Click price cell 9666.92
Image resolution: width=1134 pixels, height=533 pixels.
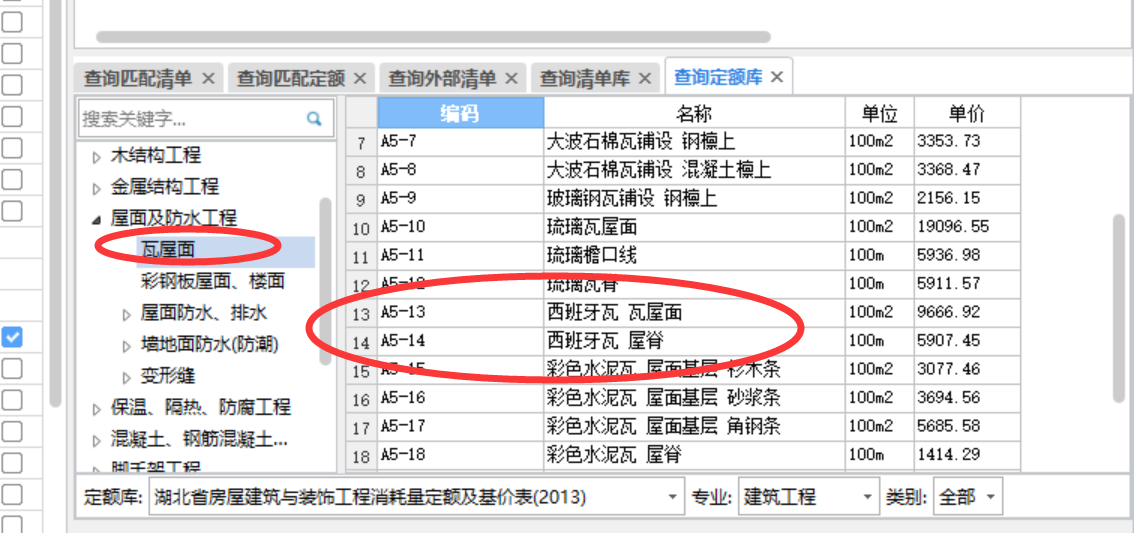967,312
